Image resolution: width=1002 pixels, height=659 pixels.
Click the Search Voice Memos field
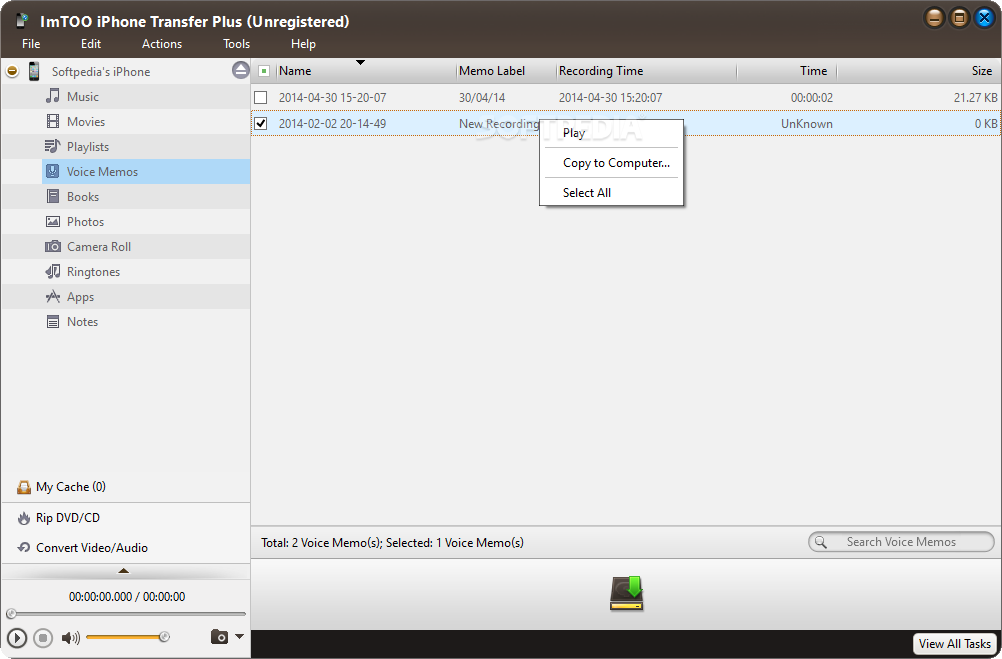tap(901, 542)
